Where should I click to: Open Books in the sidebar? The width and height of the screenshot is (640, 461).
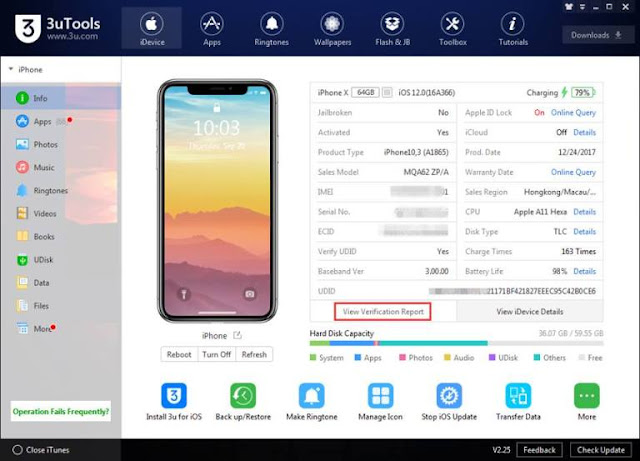tap(61, 236)
